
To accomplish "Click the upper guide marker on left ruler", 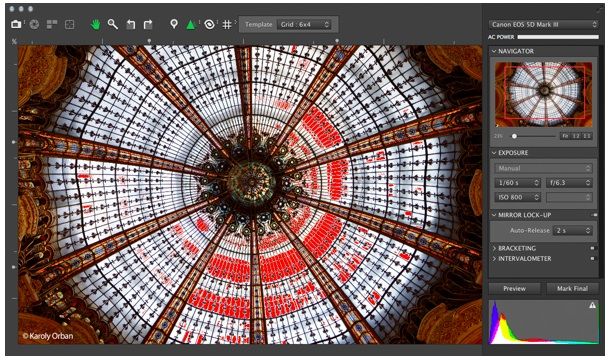I will pyautogui.click(x=14, y=142).
